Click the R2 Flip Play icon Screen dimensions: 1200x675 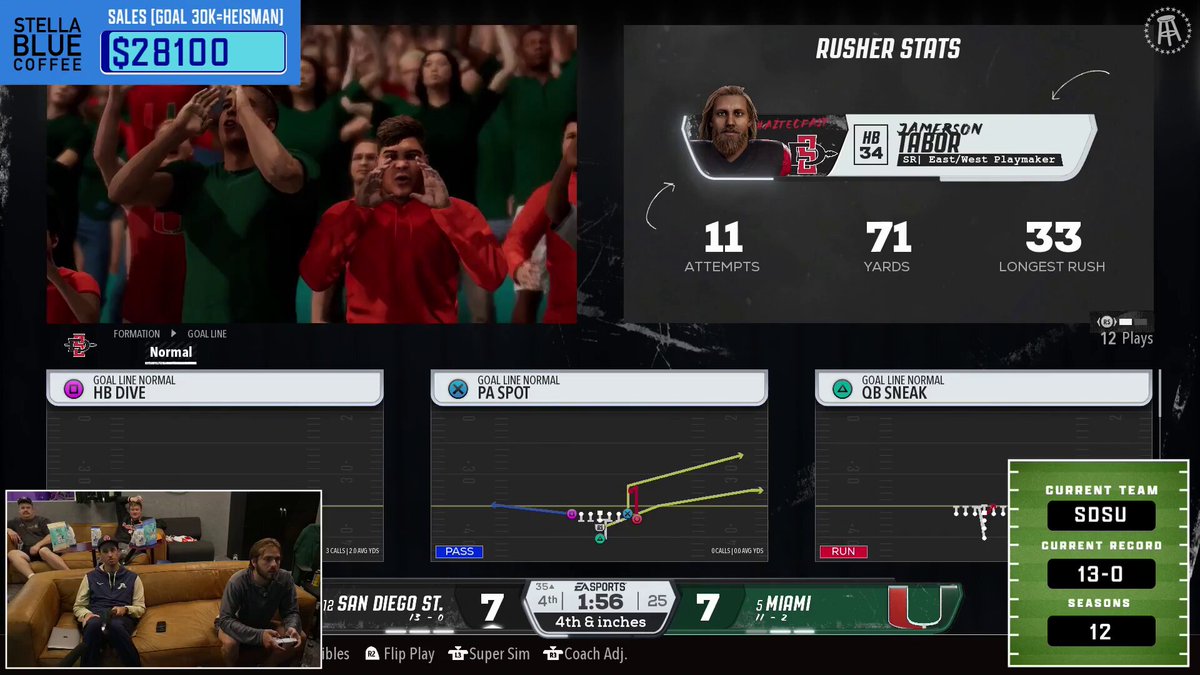click(372, 654)
